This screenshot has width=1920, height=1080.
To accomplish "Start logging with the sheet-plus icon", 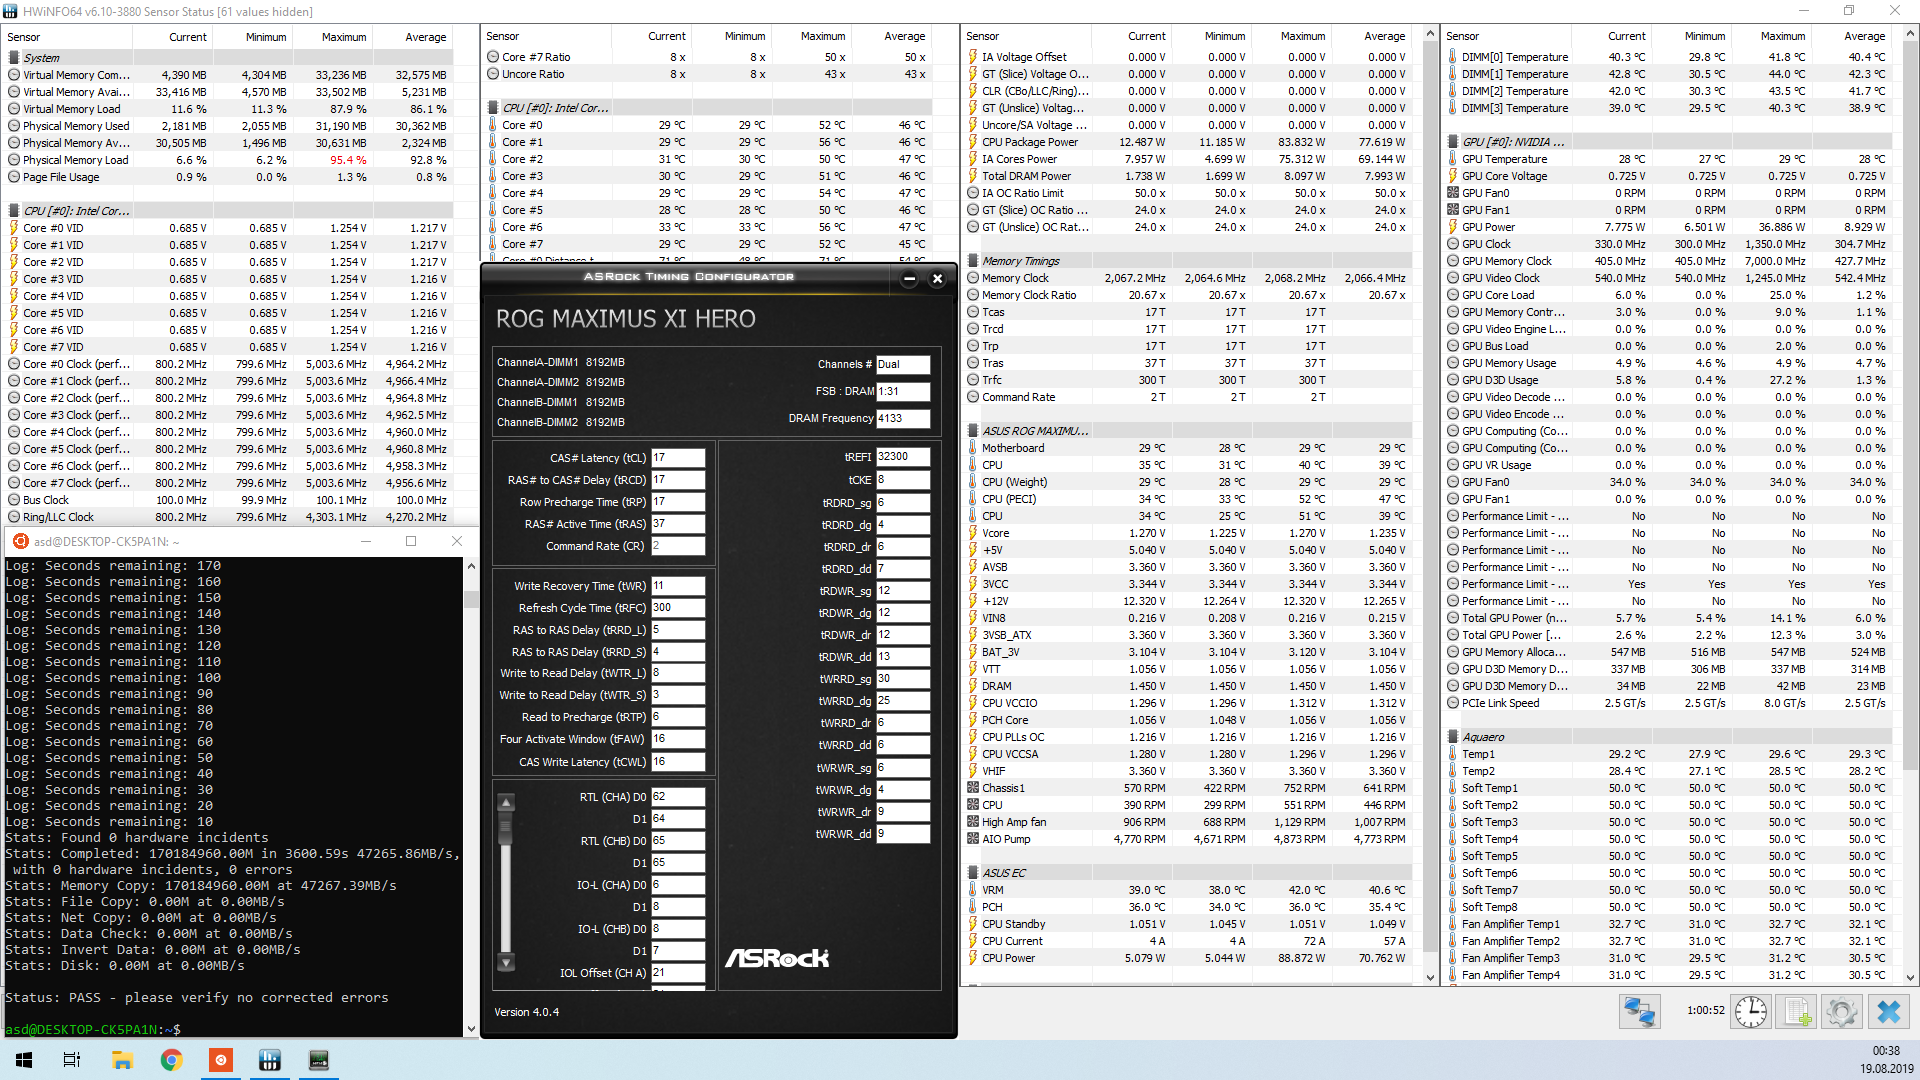I will pos(1796,1012).
